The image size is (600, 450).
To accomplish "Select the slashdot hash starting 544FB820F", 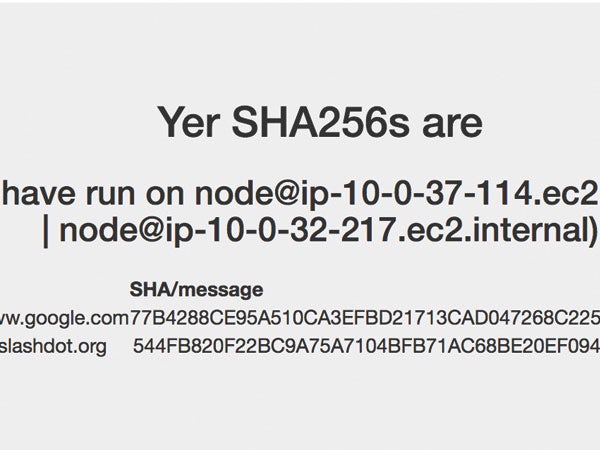I will [367, 346].
